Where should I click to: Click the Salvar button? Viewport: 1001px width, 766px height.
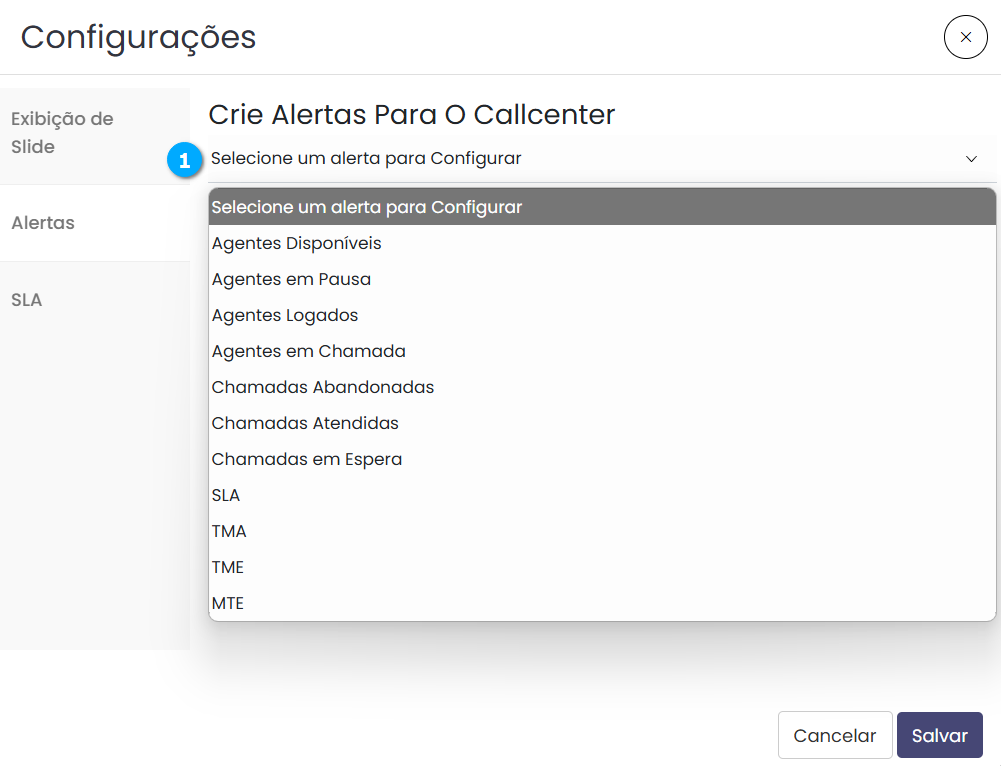pos(939,735)
